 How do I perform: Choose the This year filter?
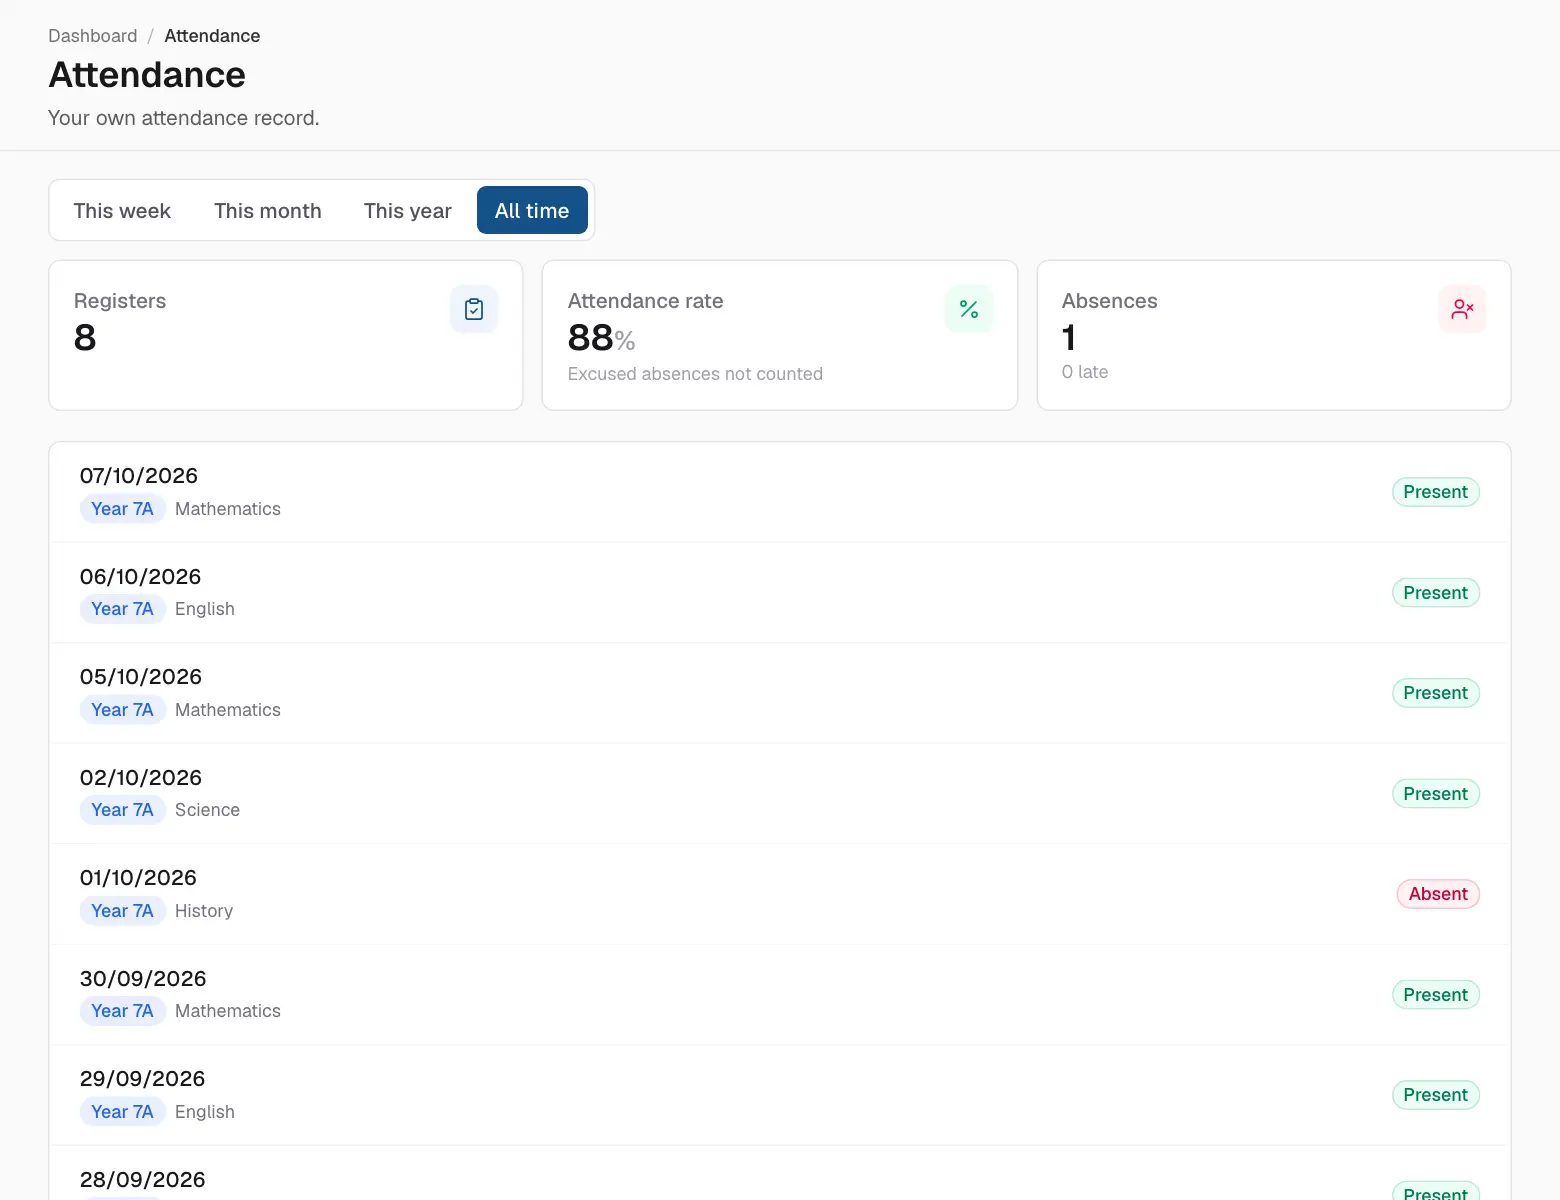click(x=408, y=210)
